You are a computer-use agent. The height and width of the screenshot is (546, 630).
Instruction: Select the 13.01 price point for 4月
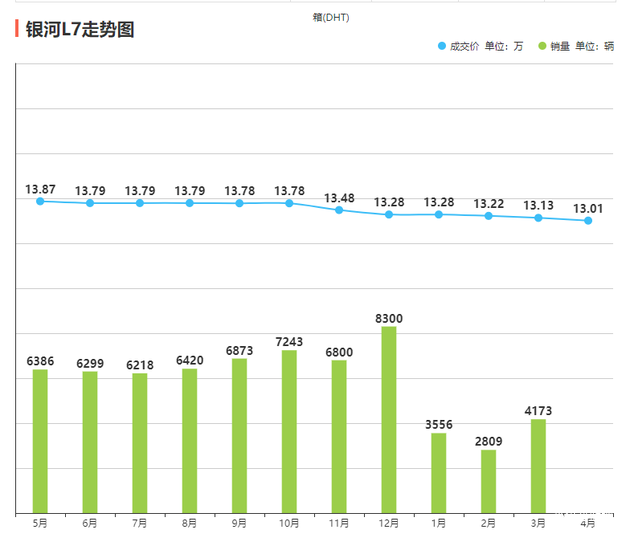588,220
